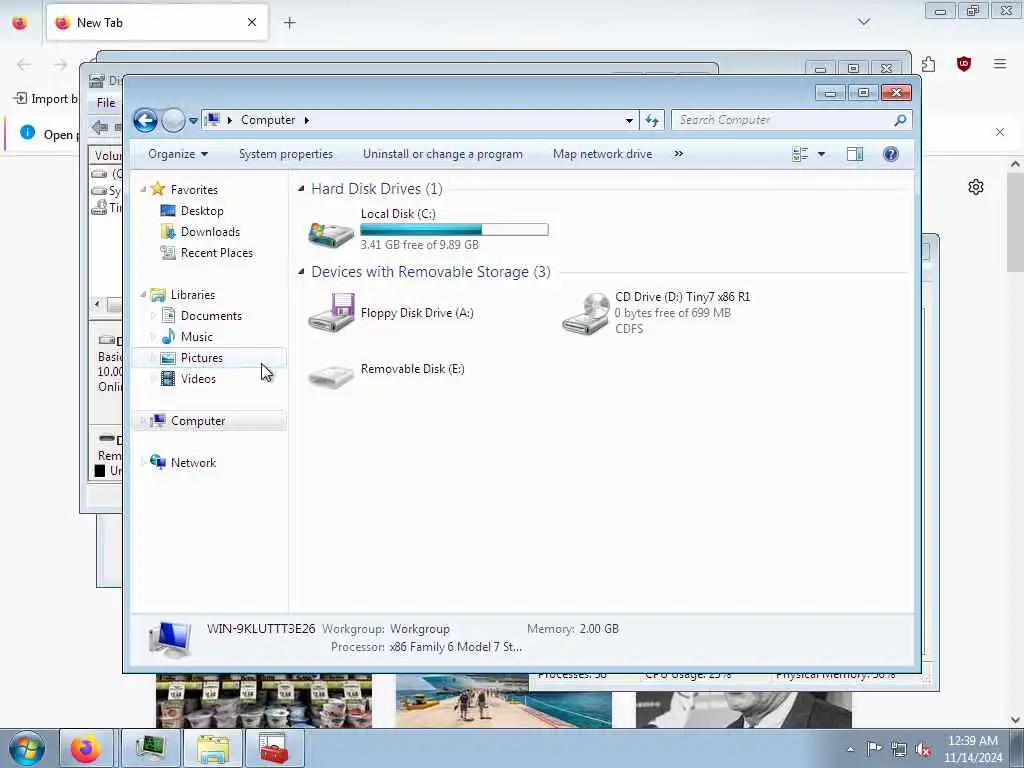Viewport: 1024px width, 768px height.
Task: Click the uBlock Origin shield icon
Action: [x=964, y=64]
